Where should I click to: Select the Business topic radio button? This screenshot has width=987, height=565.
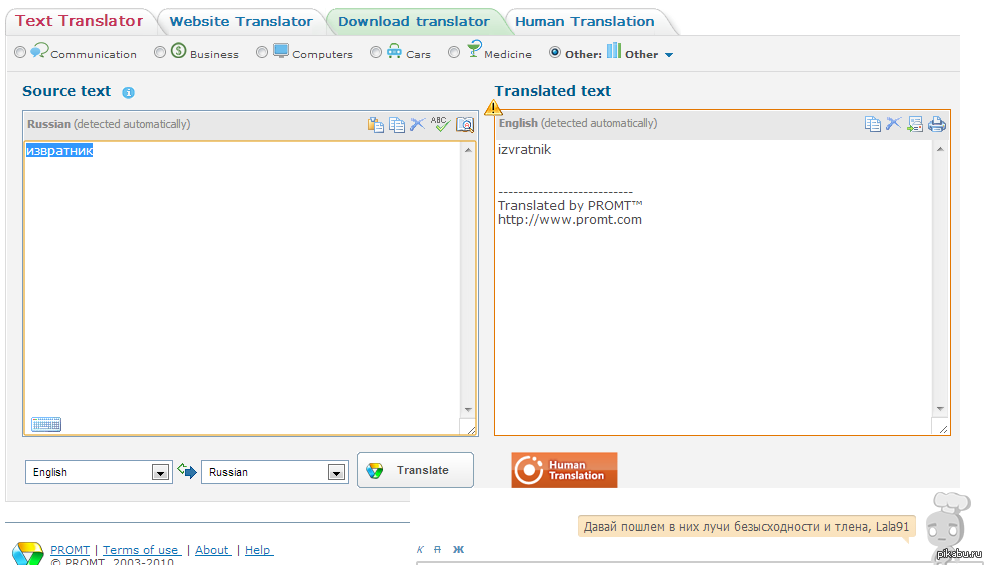(x=160, y=52)
